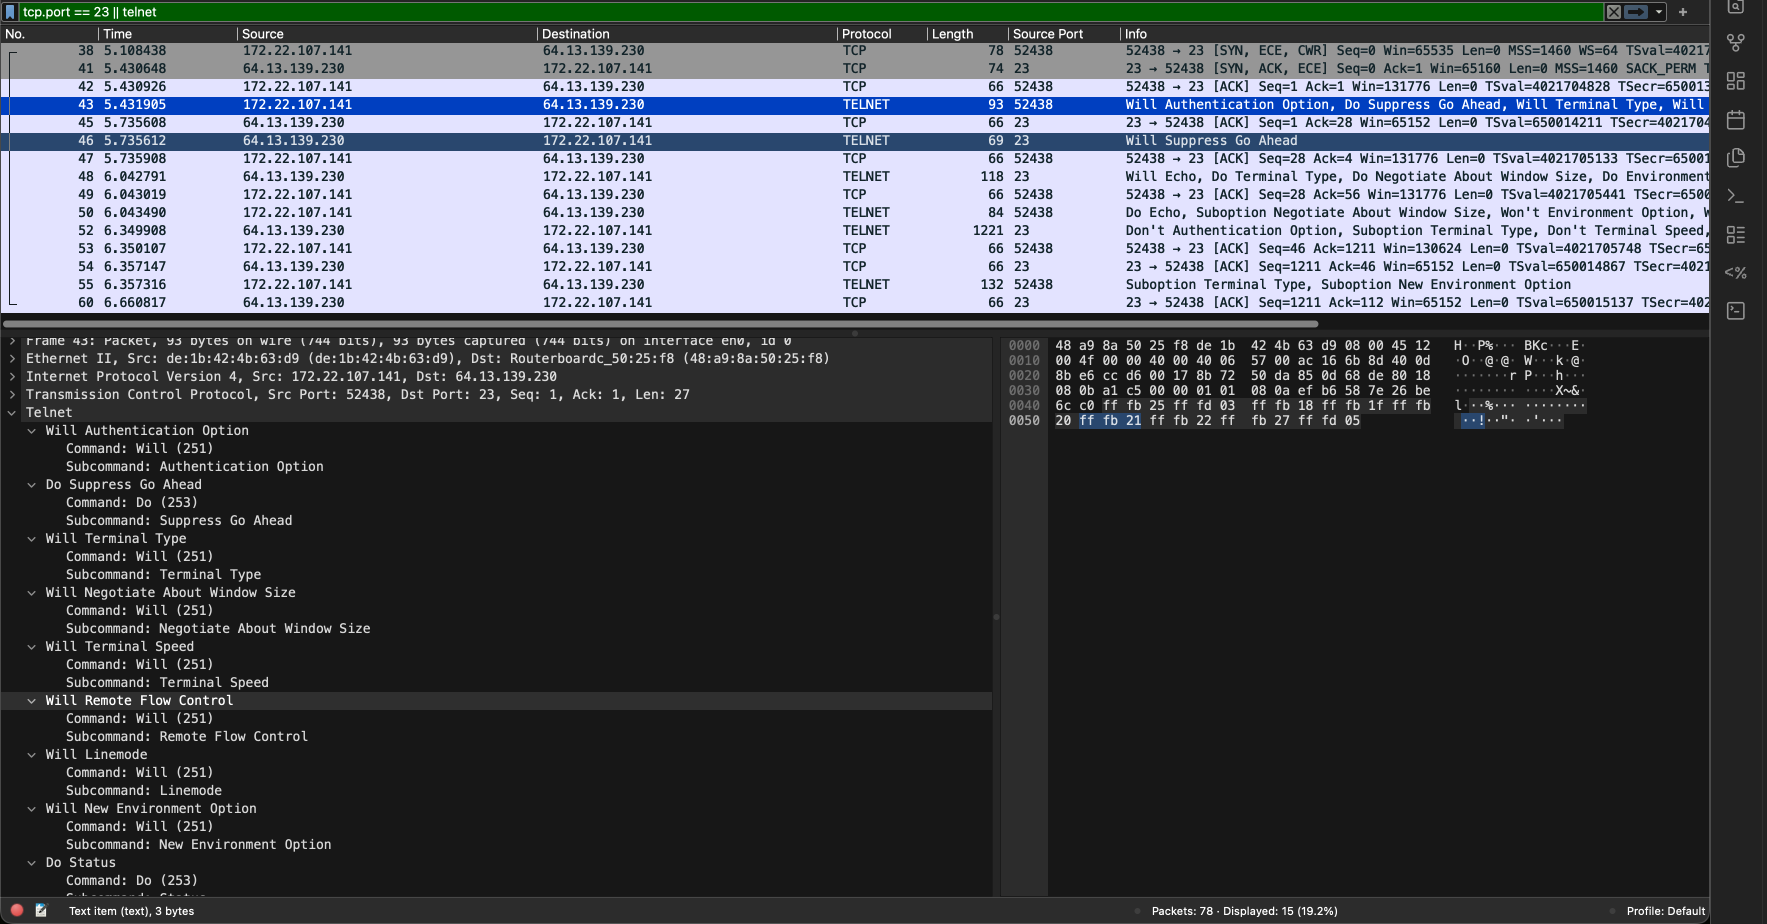Click the red expert information status icon
The height and width of the screenshot is (924, 1767).
17,910
